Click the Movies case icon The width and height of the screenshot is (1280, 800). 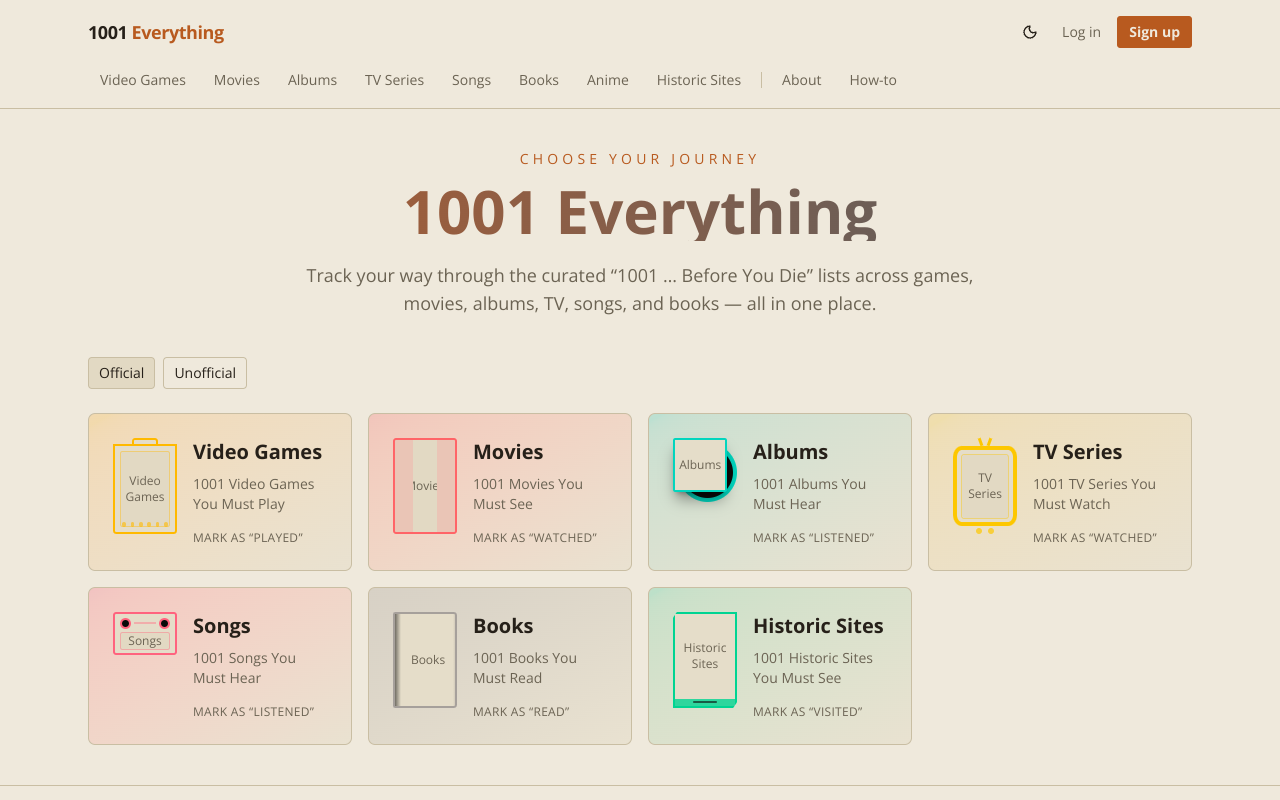(425, 486)
